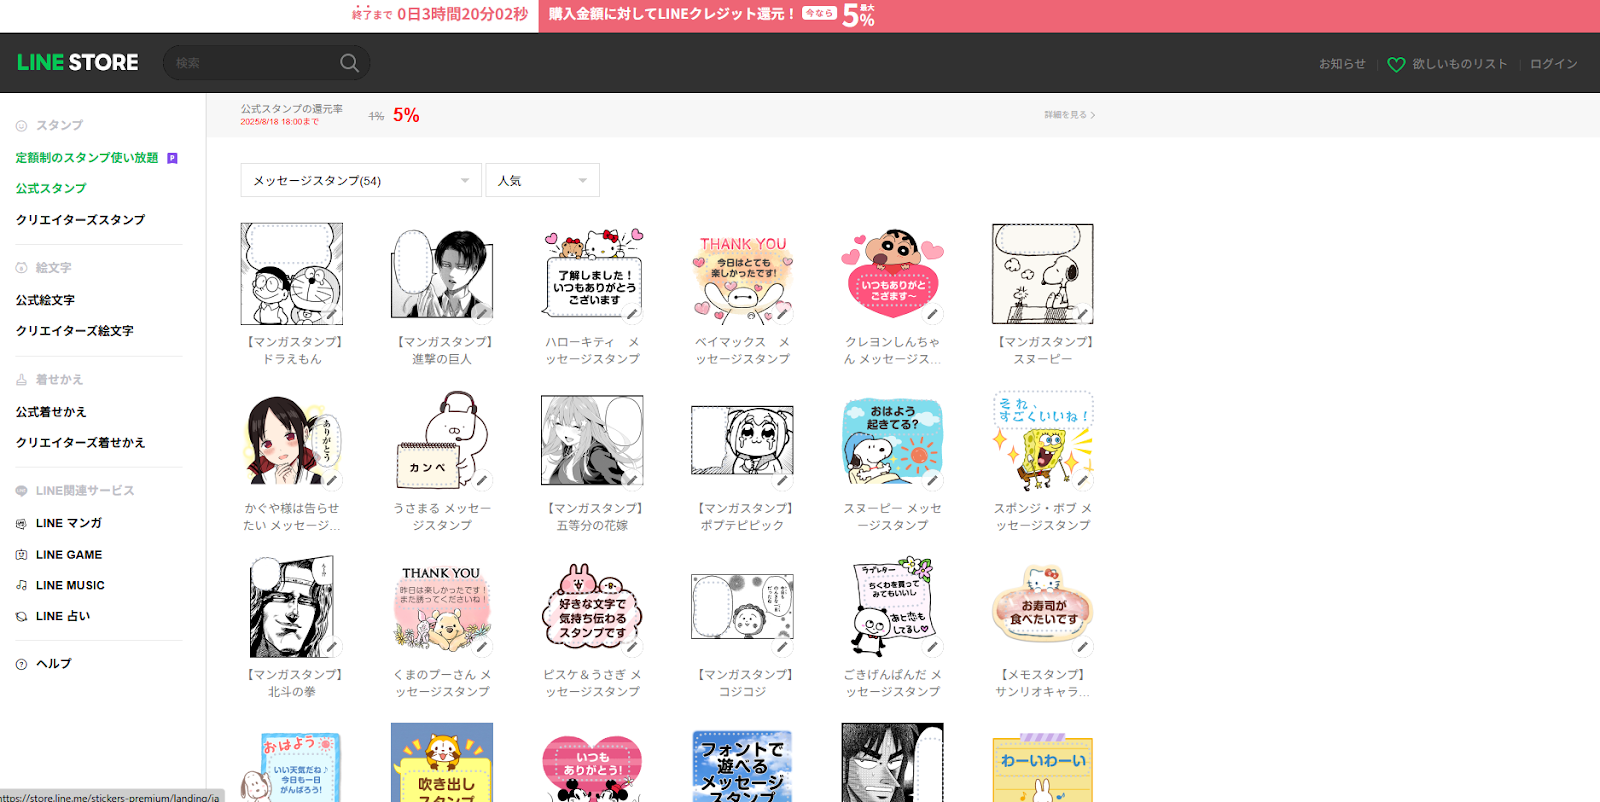The height and width of the screenshot is (802, 1600).
Task: Click the pencil icon on ドラえもん sticker
Action: click(332, 314)
